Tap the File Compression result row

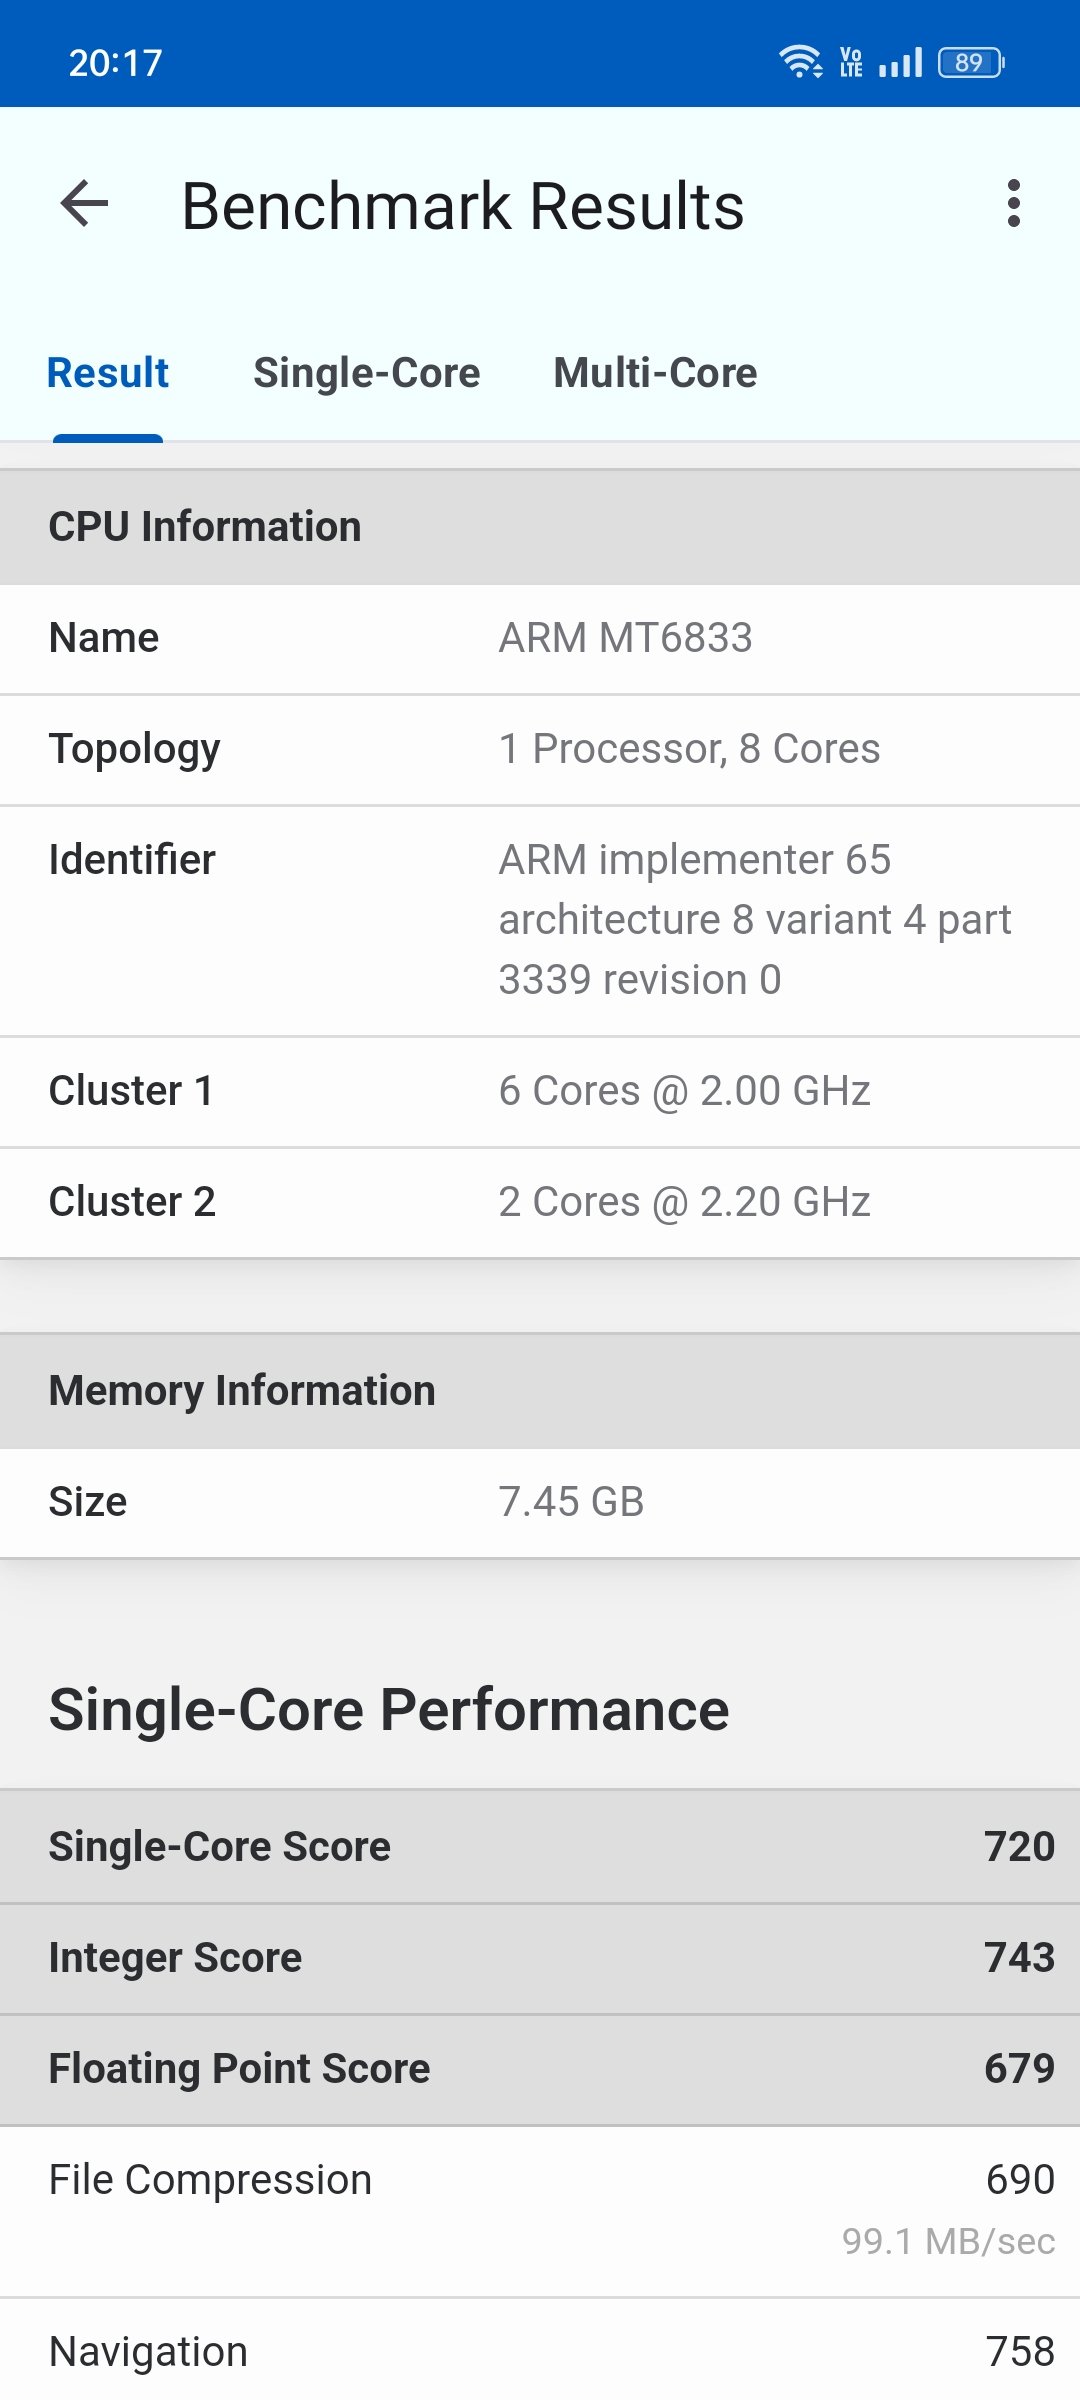(x=540, y=2211)
